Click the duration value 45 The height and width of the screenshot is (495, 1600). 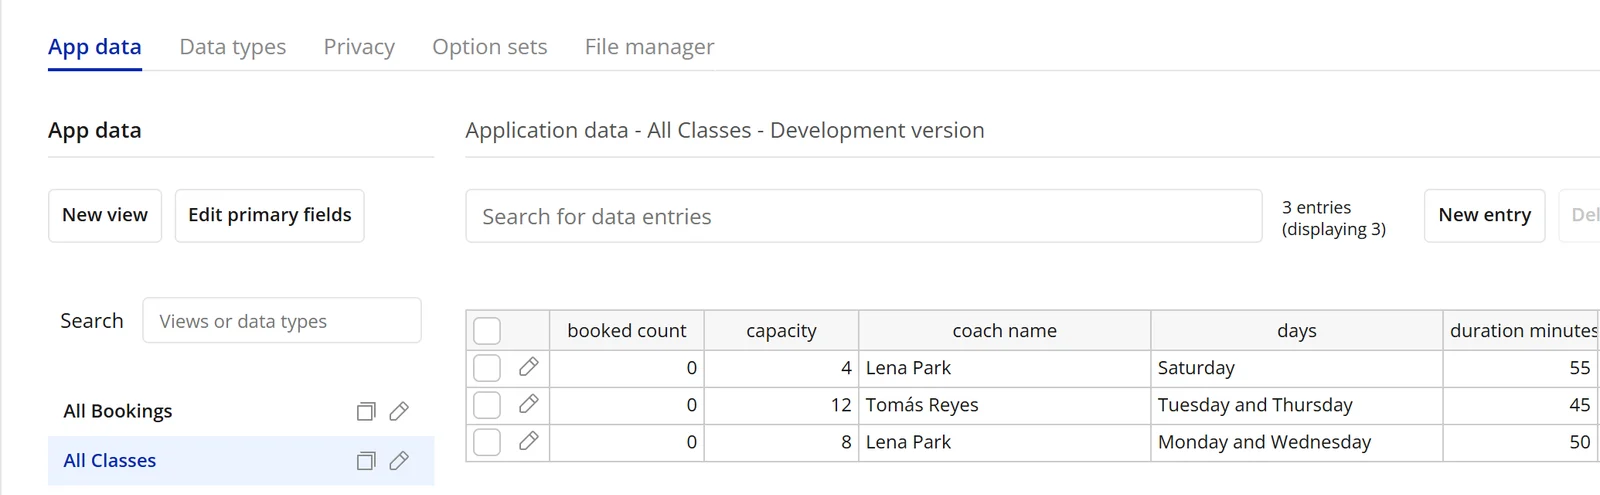[x=1522, y=405]
